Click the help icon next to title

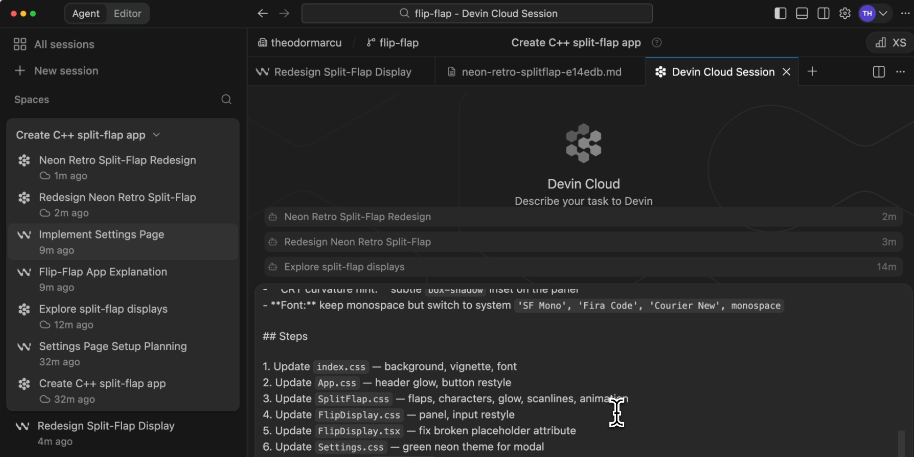pyautogui.click(x=657, y=43)
